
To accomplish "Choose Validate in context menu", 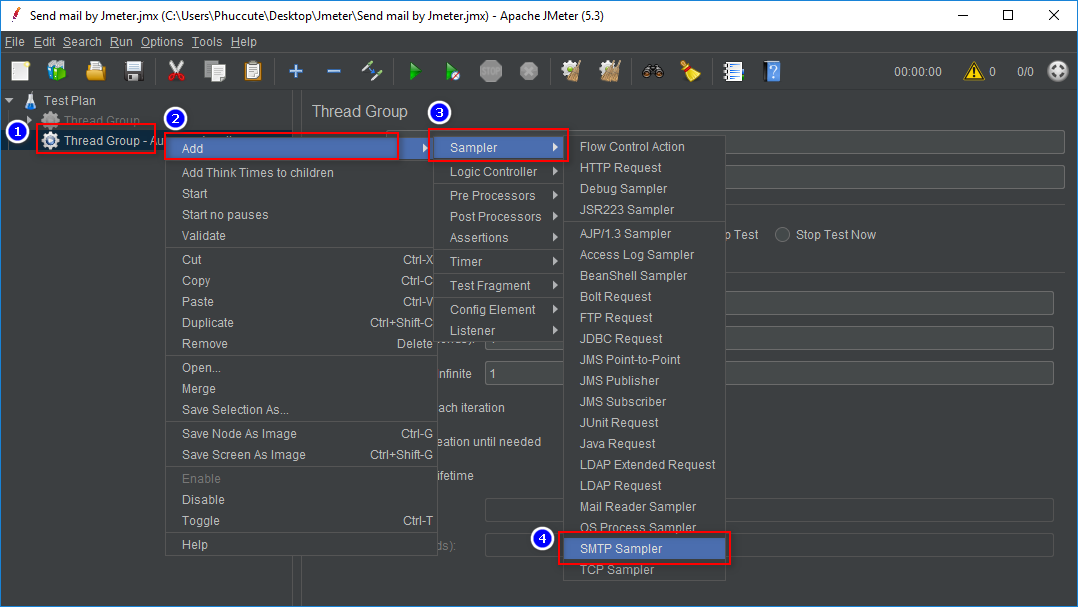I will click(x=301, y=236).
